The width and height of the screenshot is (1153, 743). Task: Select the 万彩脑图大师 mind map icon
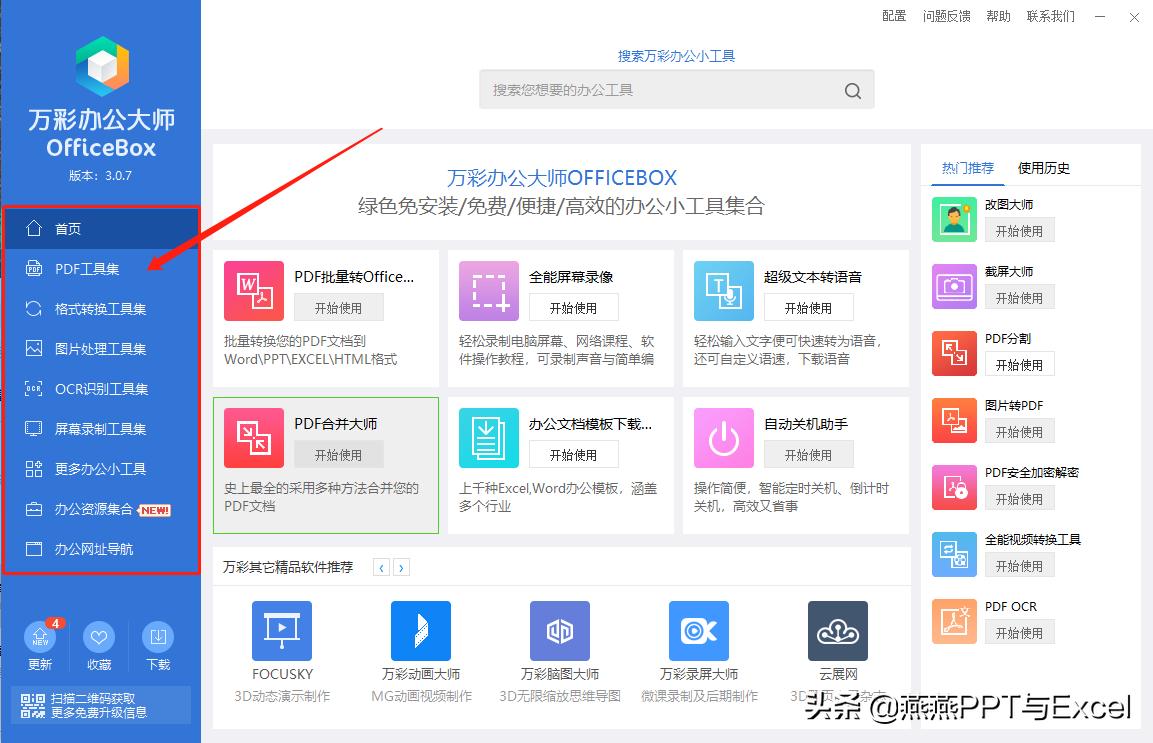(x=559, y=631)
